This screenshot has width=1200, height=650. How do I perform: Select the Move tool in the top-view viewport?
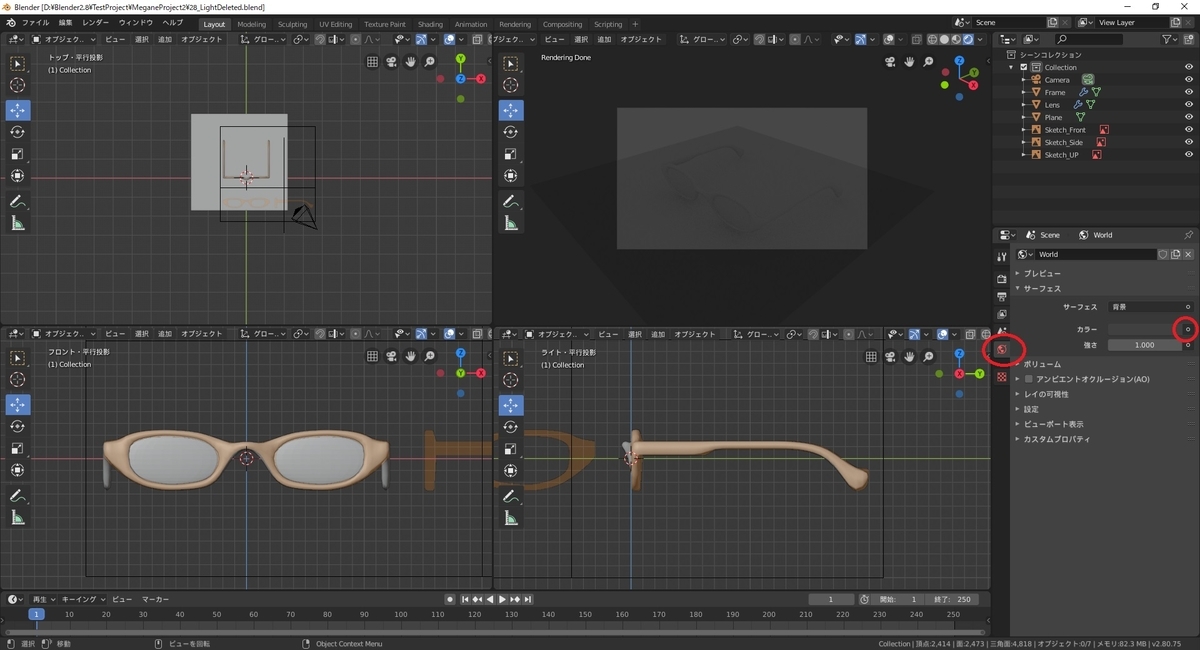tap(17, 110)
